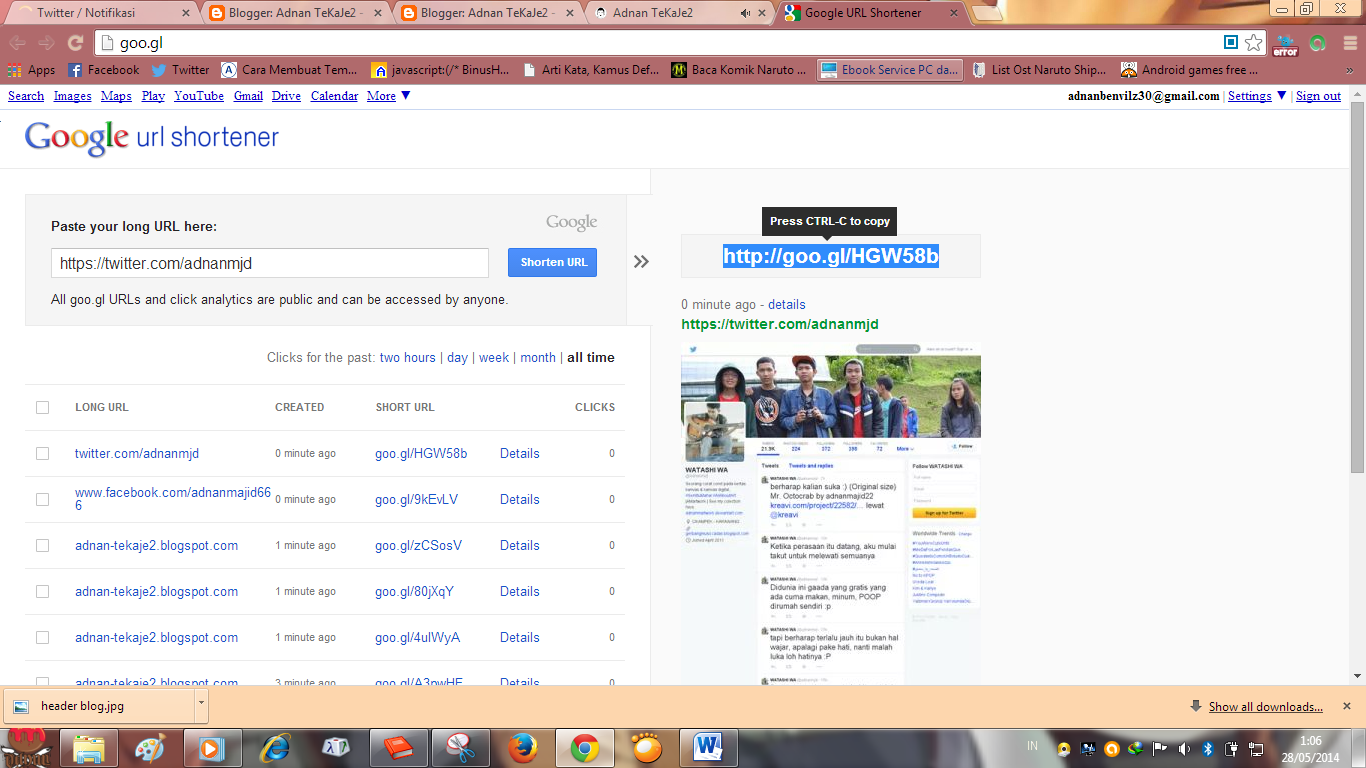The width and height of the screenshot is (1366, 768).
Task: Bookmark this page with star icon
Action: coord(1253,43)
